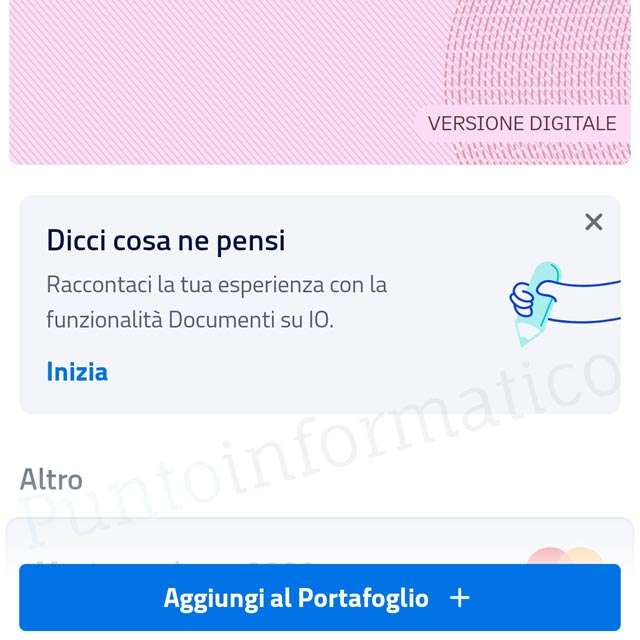Tap the 'Dicci cosa ne pensi' title
Image resolution: width=640 pixels, height=640 pixels.
click(x=166, y=240)
